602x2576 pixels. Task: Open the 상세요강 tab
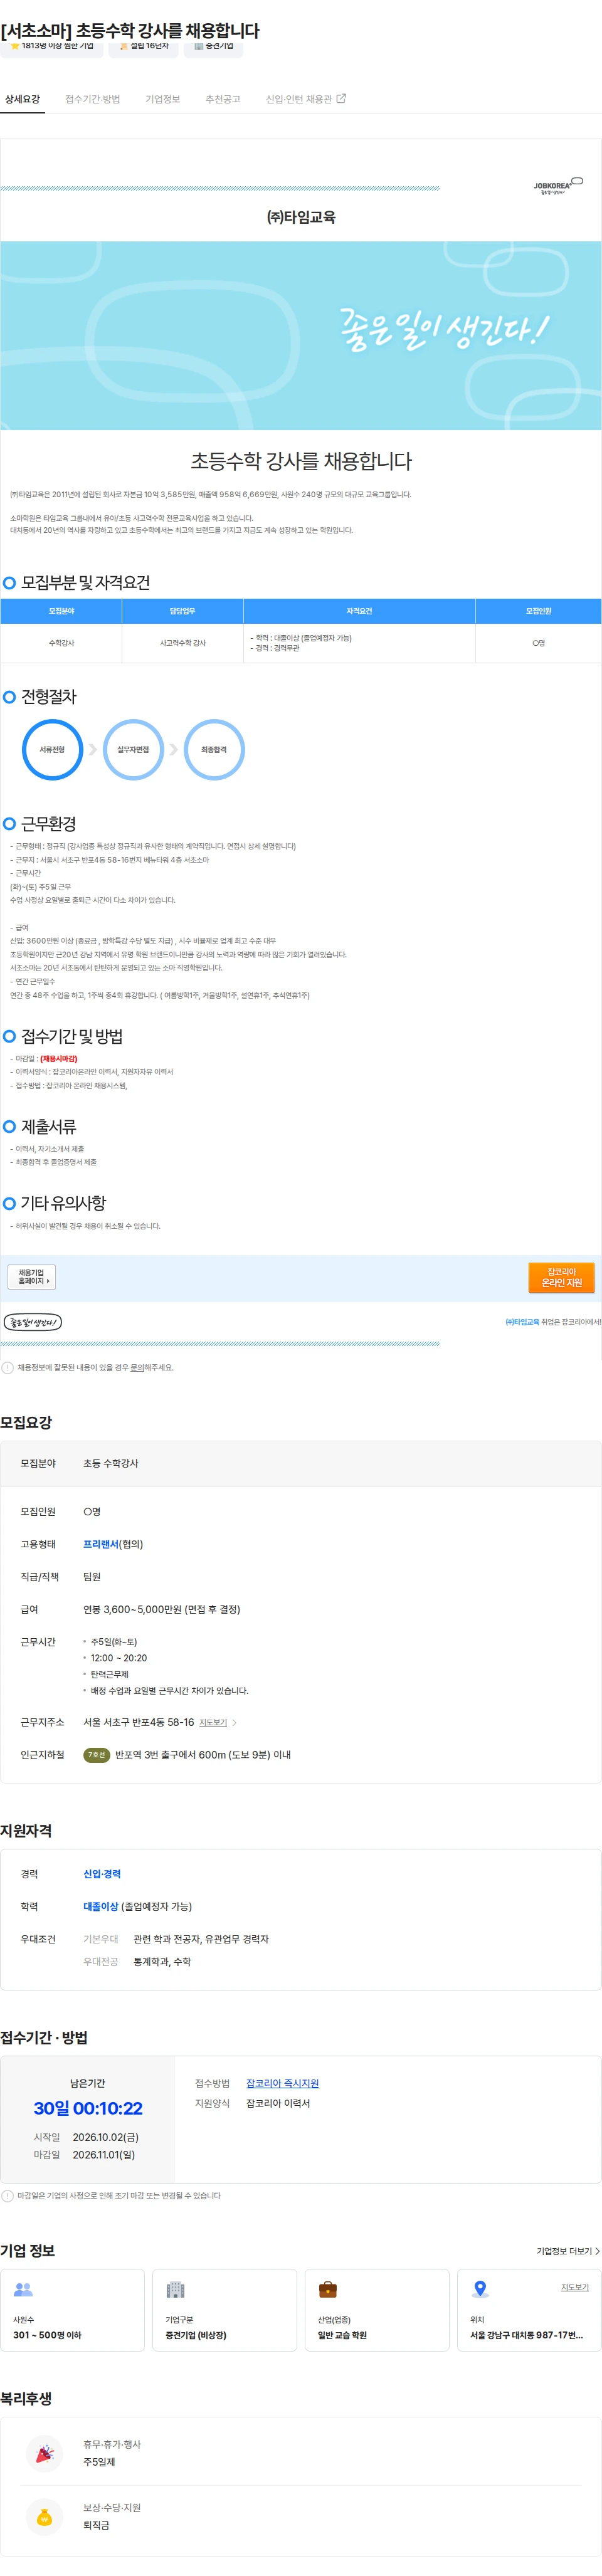22,99
